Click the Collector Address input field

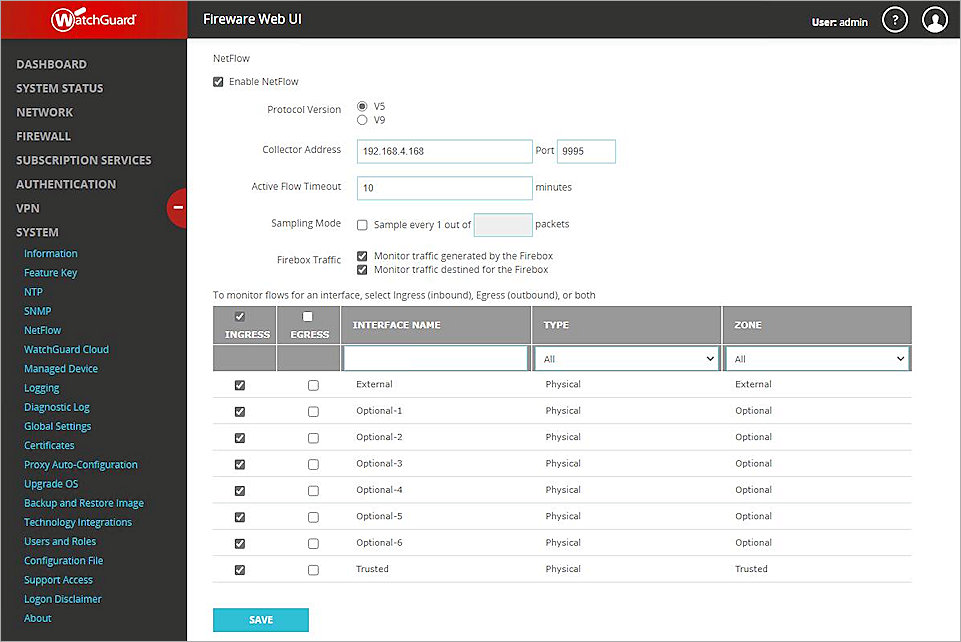tap(444, 151)
